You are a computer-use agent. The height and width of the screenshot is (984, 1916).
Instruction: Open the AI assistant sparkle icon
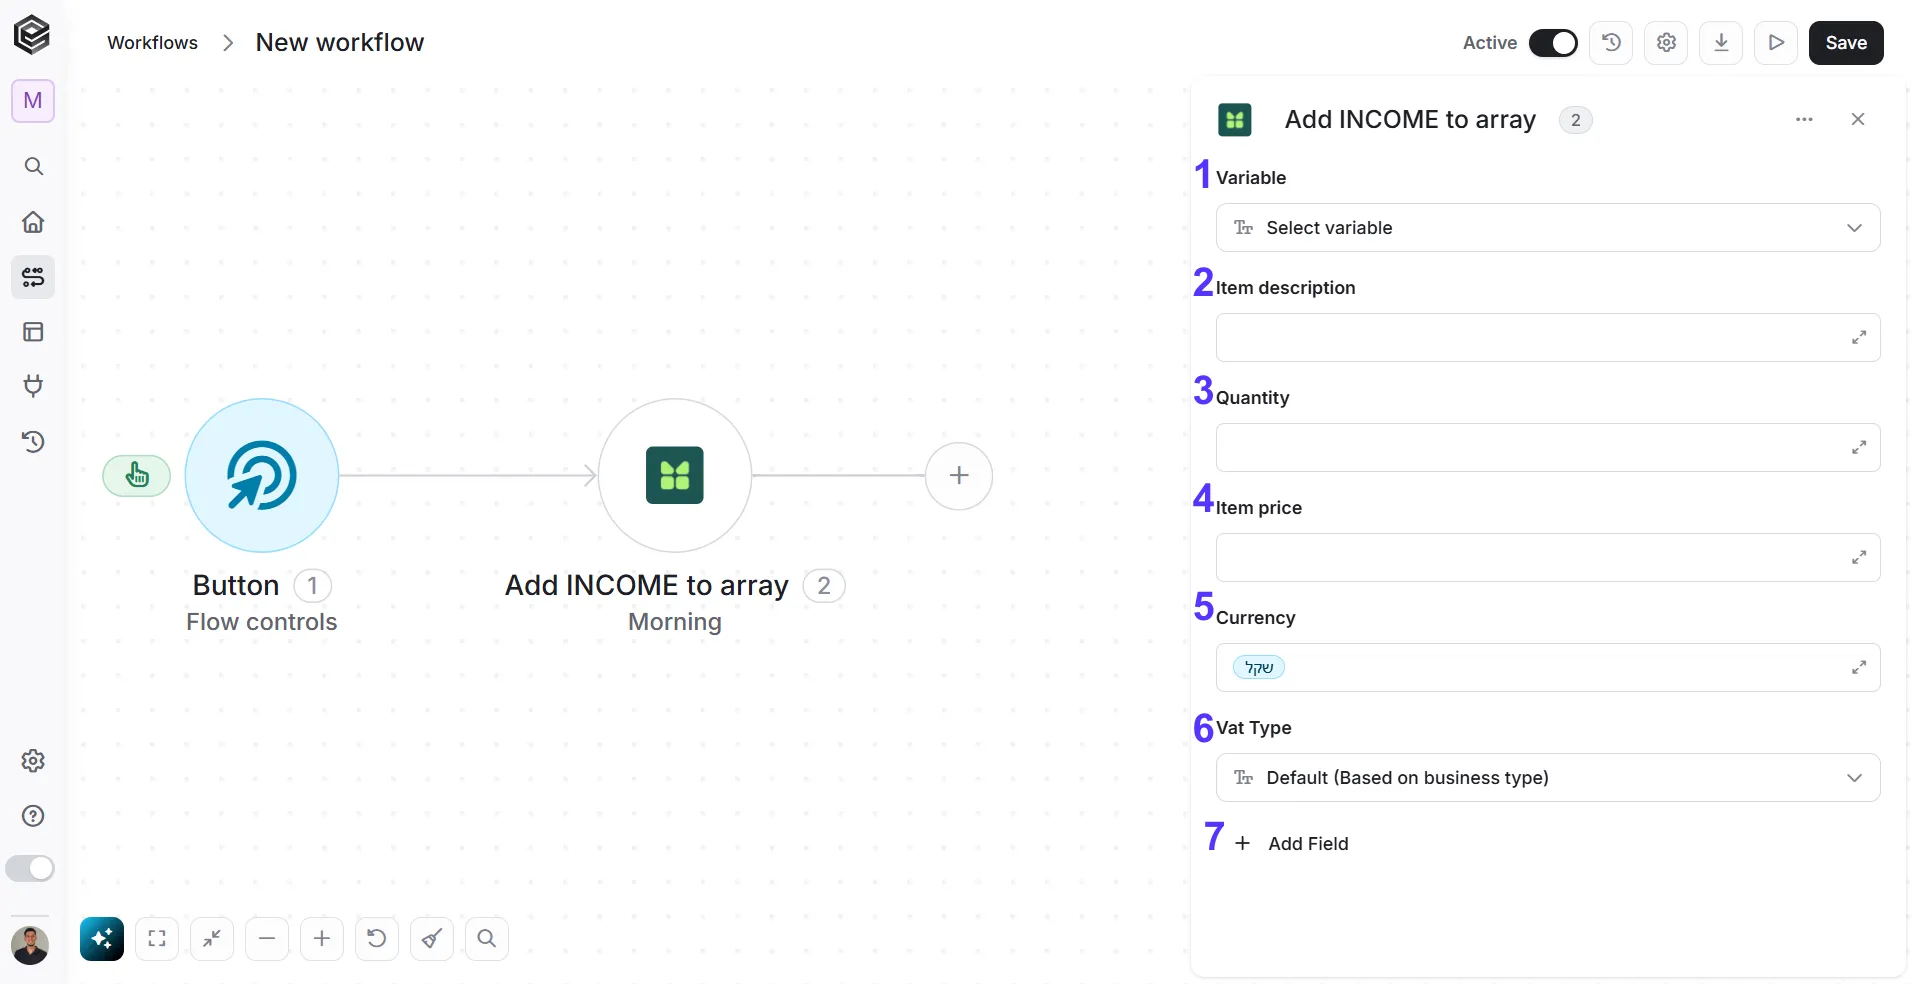[102, 938]
